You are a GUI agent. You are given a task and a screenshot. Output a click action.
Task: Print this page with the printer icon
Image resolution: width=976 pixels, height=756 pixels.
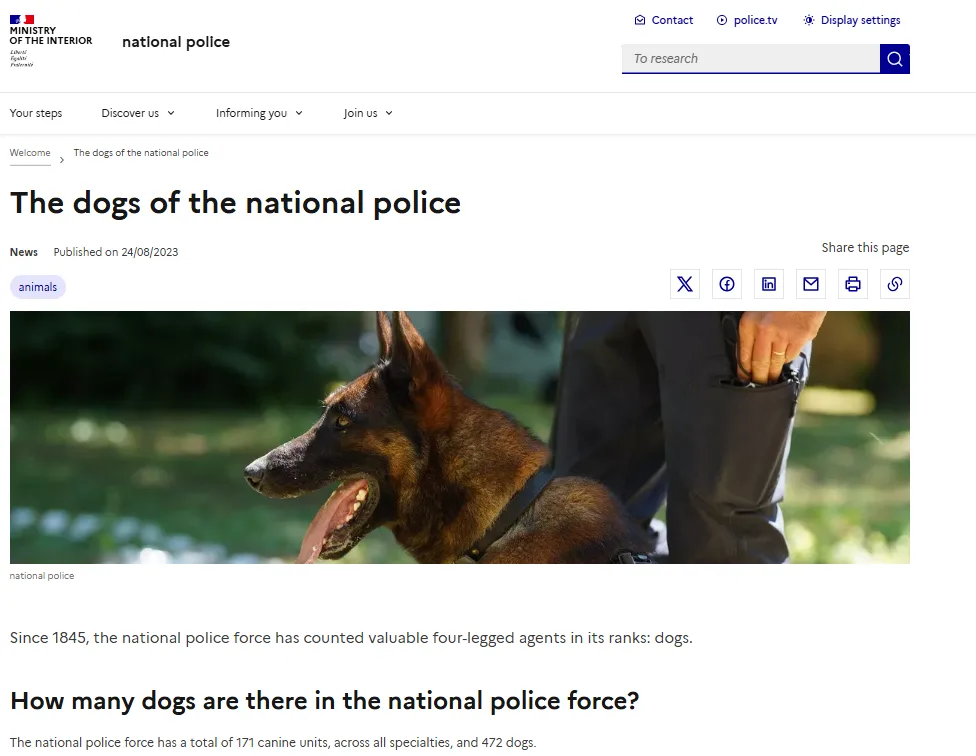[x=853, y=284]
